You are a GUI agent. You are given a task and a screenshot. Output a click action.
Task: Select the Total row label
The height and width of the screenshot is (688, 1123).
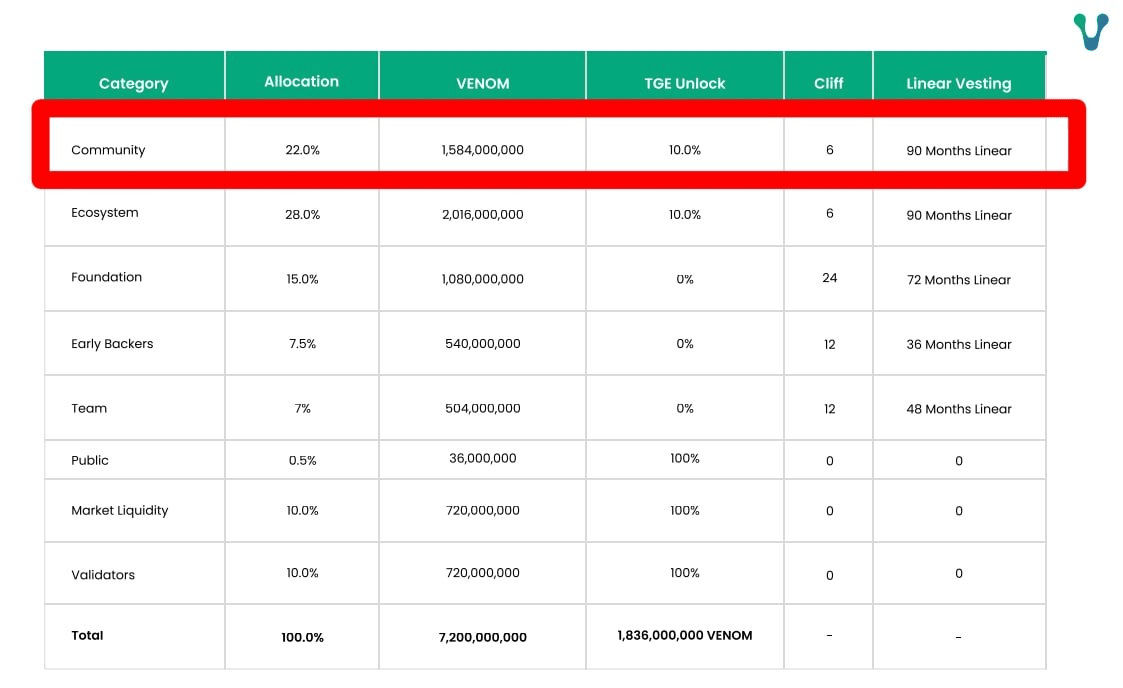87,635
